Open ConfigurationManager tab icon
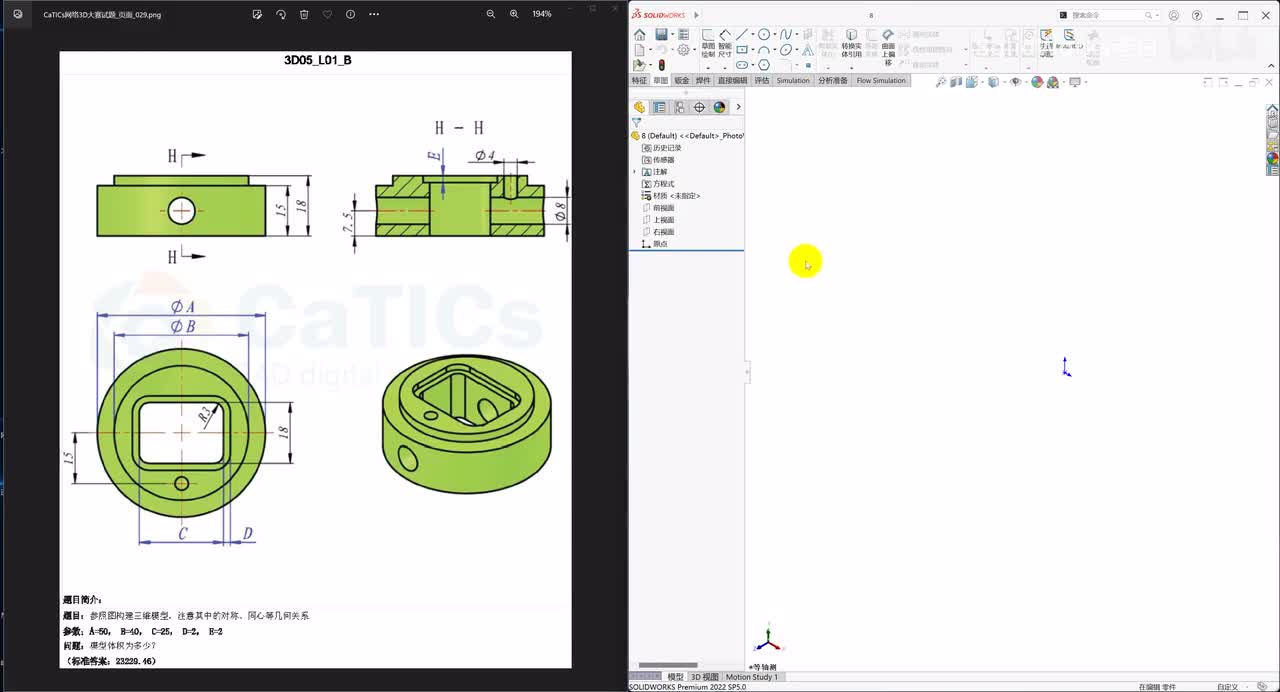Image resolution: width=1280 pixels, height=692 pixels. [x=680, y=107]
